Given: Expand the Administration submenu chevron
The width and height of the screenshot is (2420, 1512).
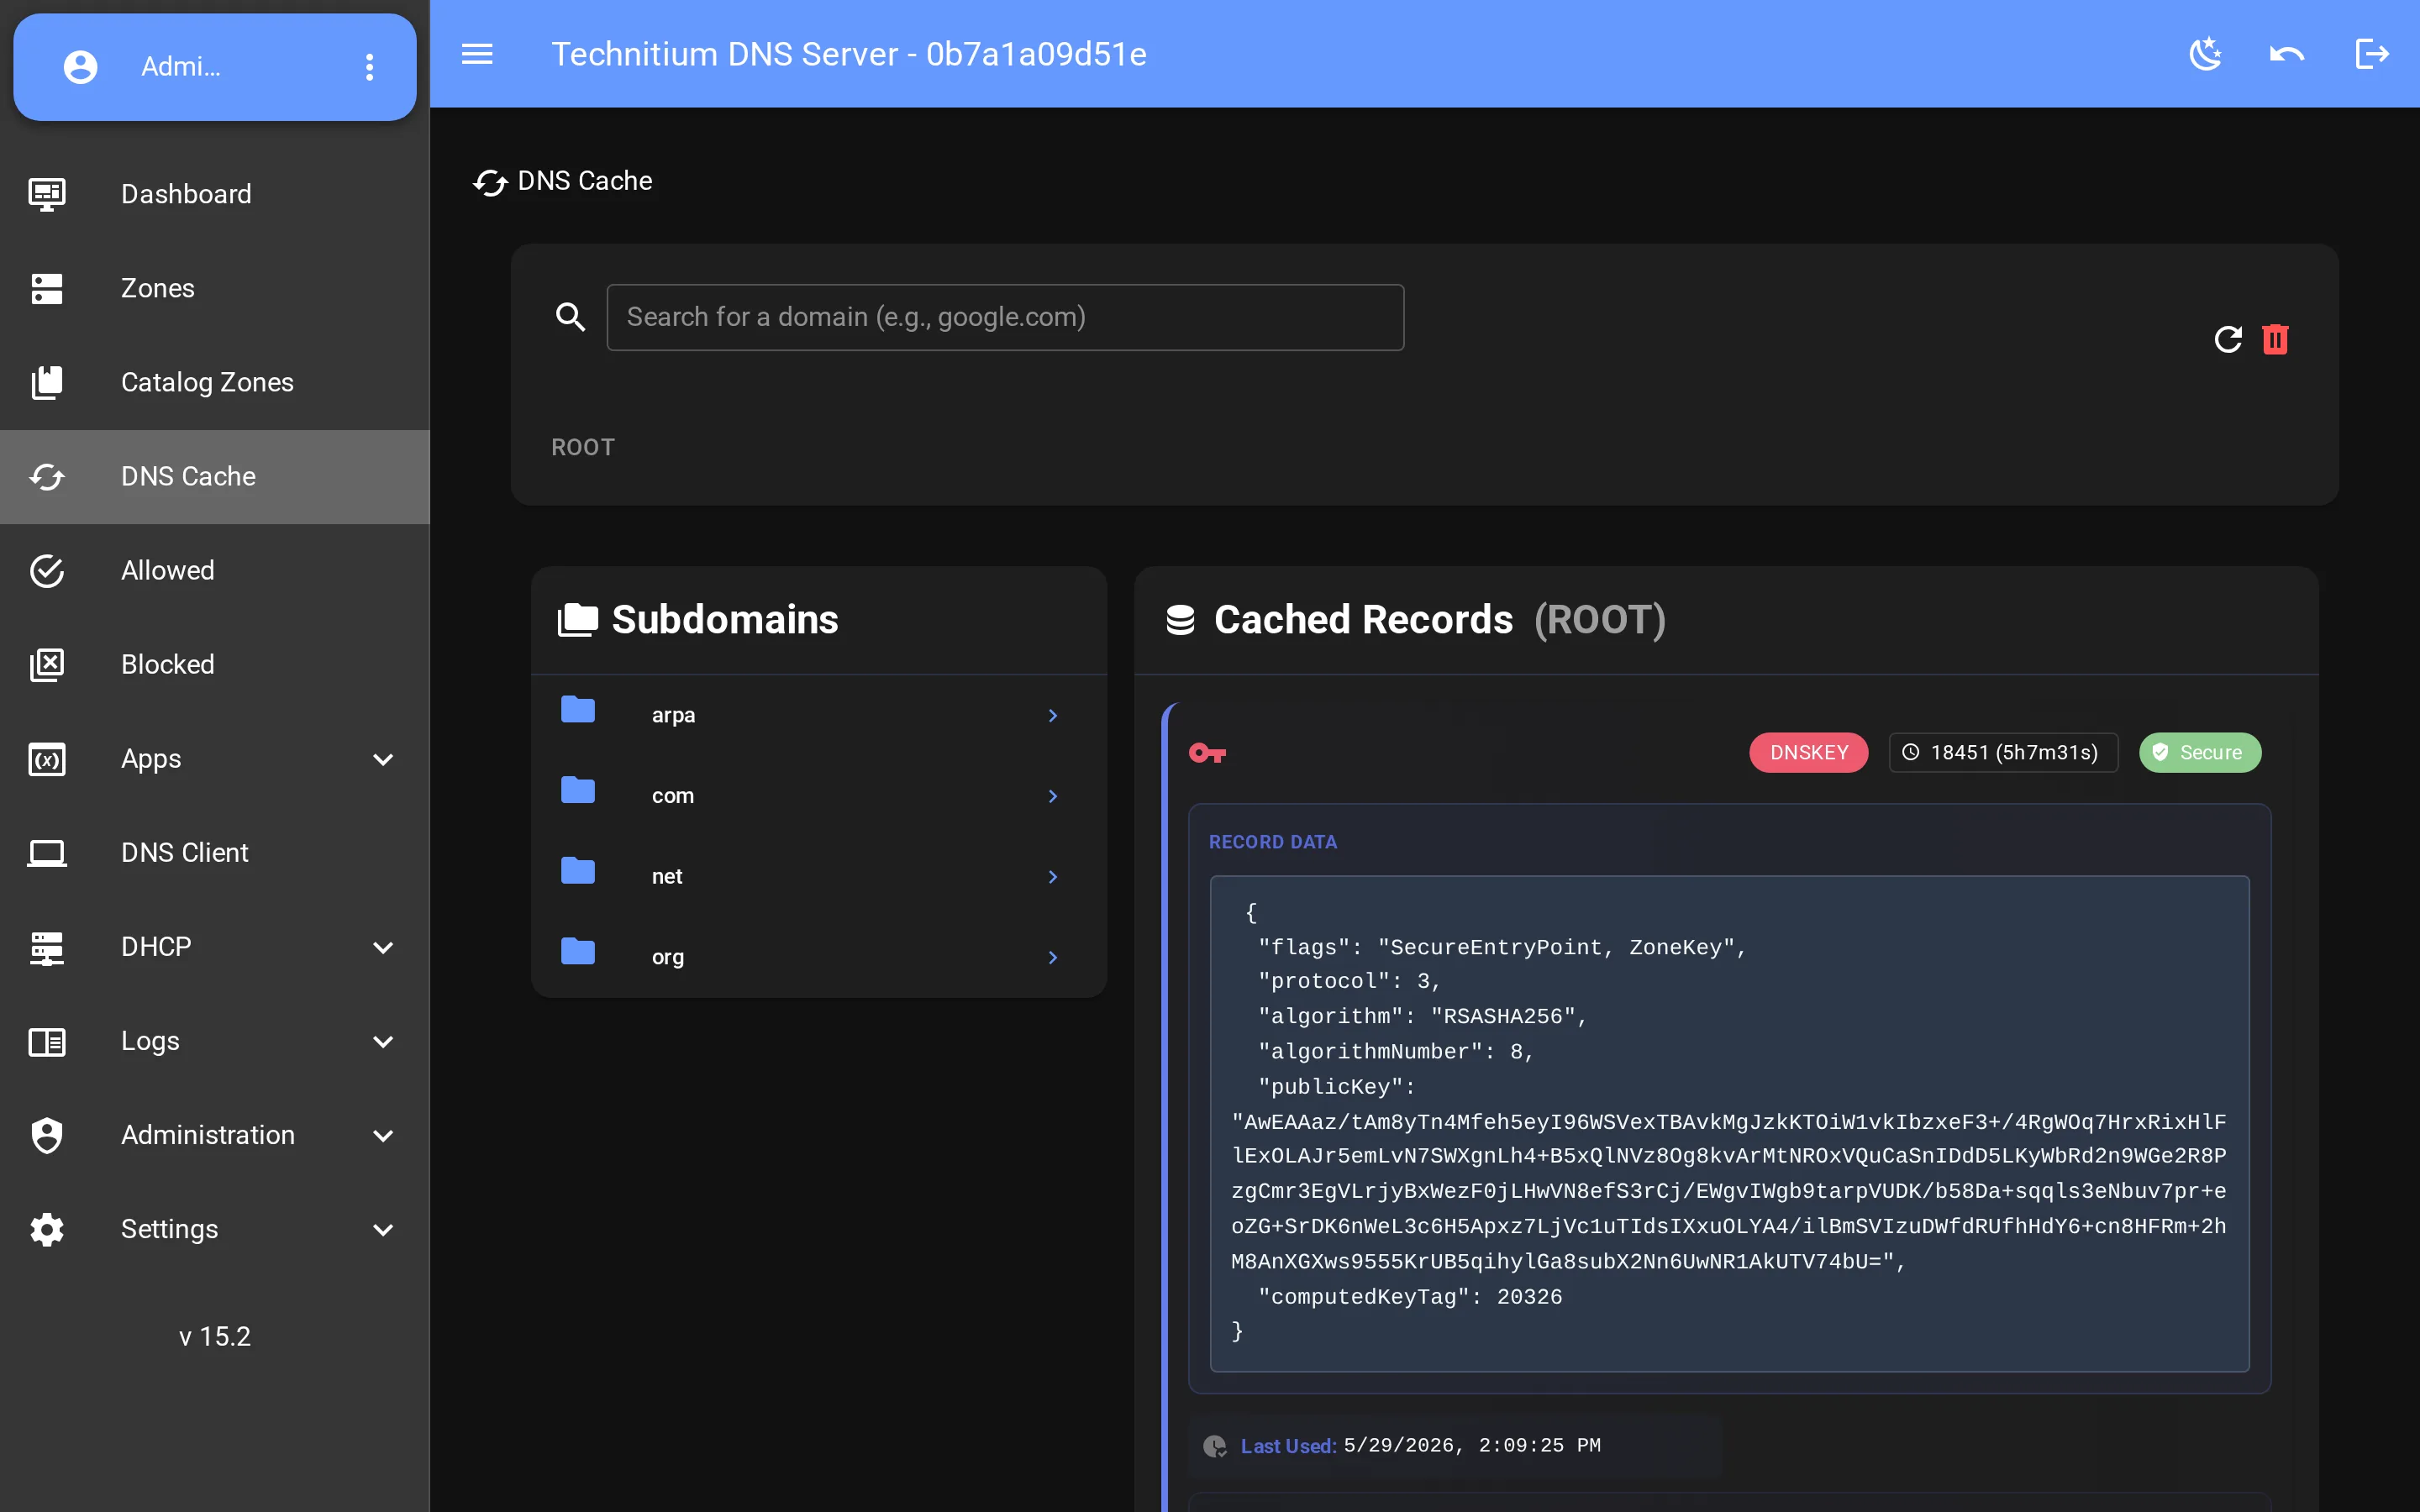Looking at the screenshot, I should coord(383,1135).
